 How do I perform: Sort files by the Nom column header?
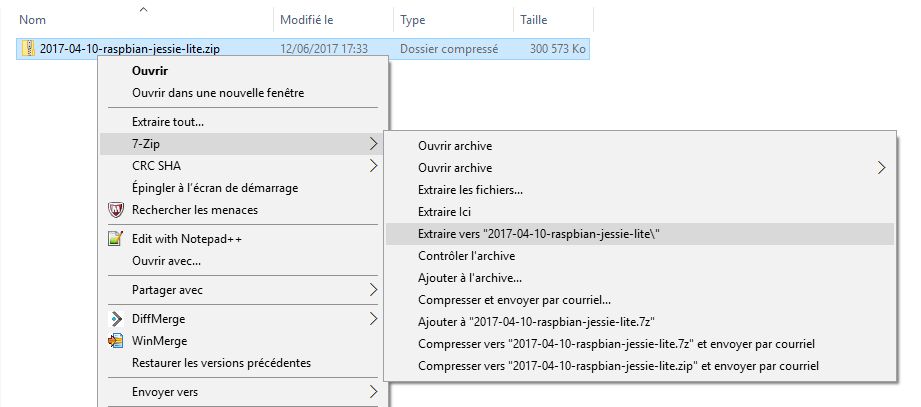tap(144, 20)
